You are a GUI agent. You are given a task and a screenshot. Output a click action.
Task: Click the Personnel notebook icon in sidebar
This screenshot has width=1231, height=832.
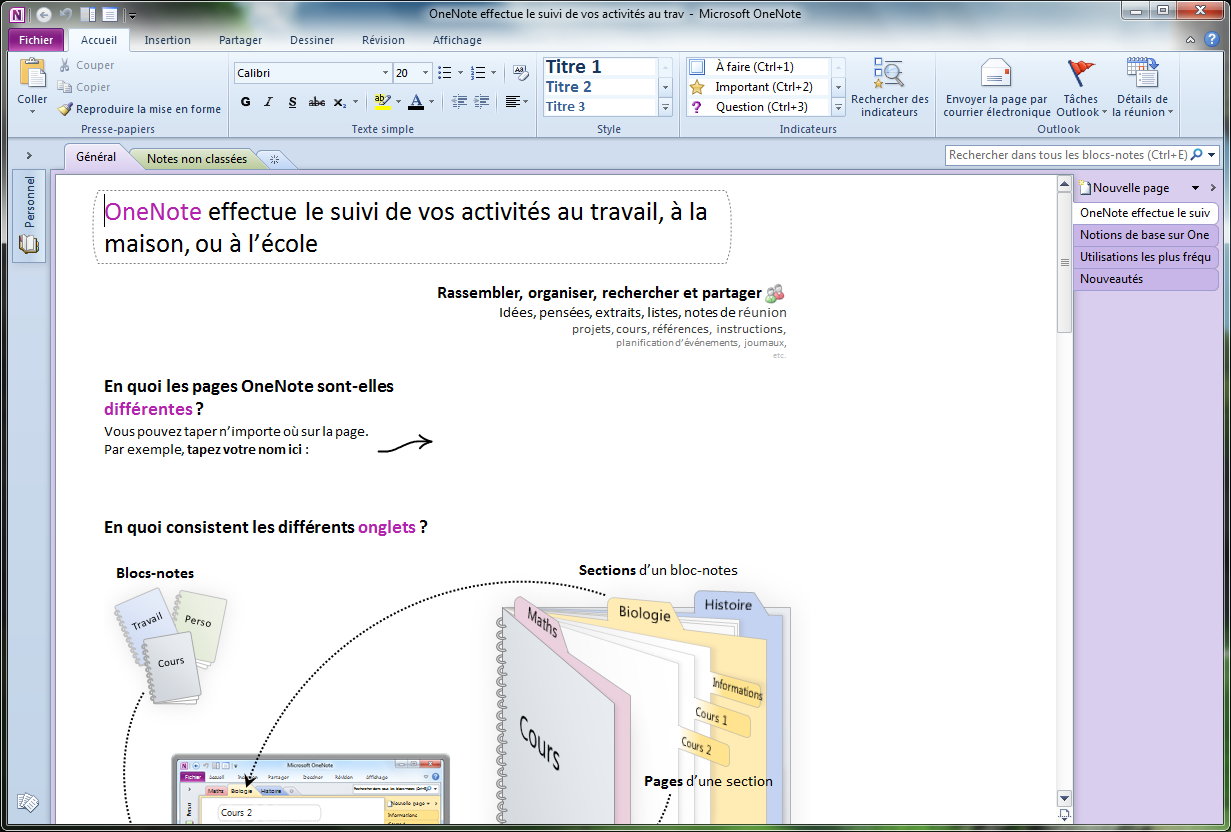29,245
